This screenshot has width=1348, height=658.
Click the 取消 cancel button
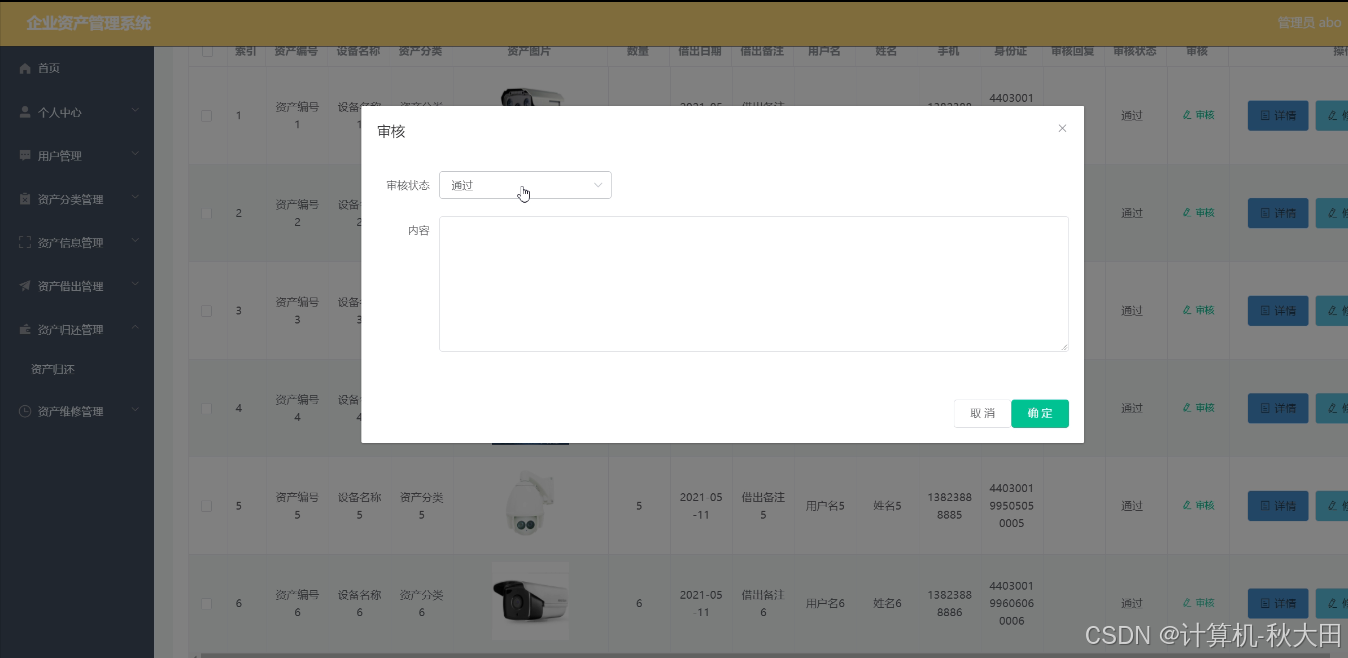[x=983, y=413]
